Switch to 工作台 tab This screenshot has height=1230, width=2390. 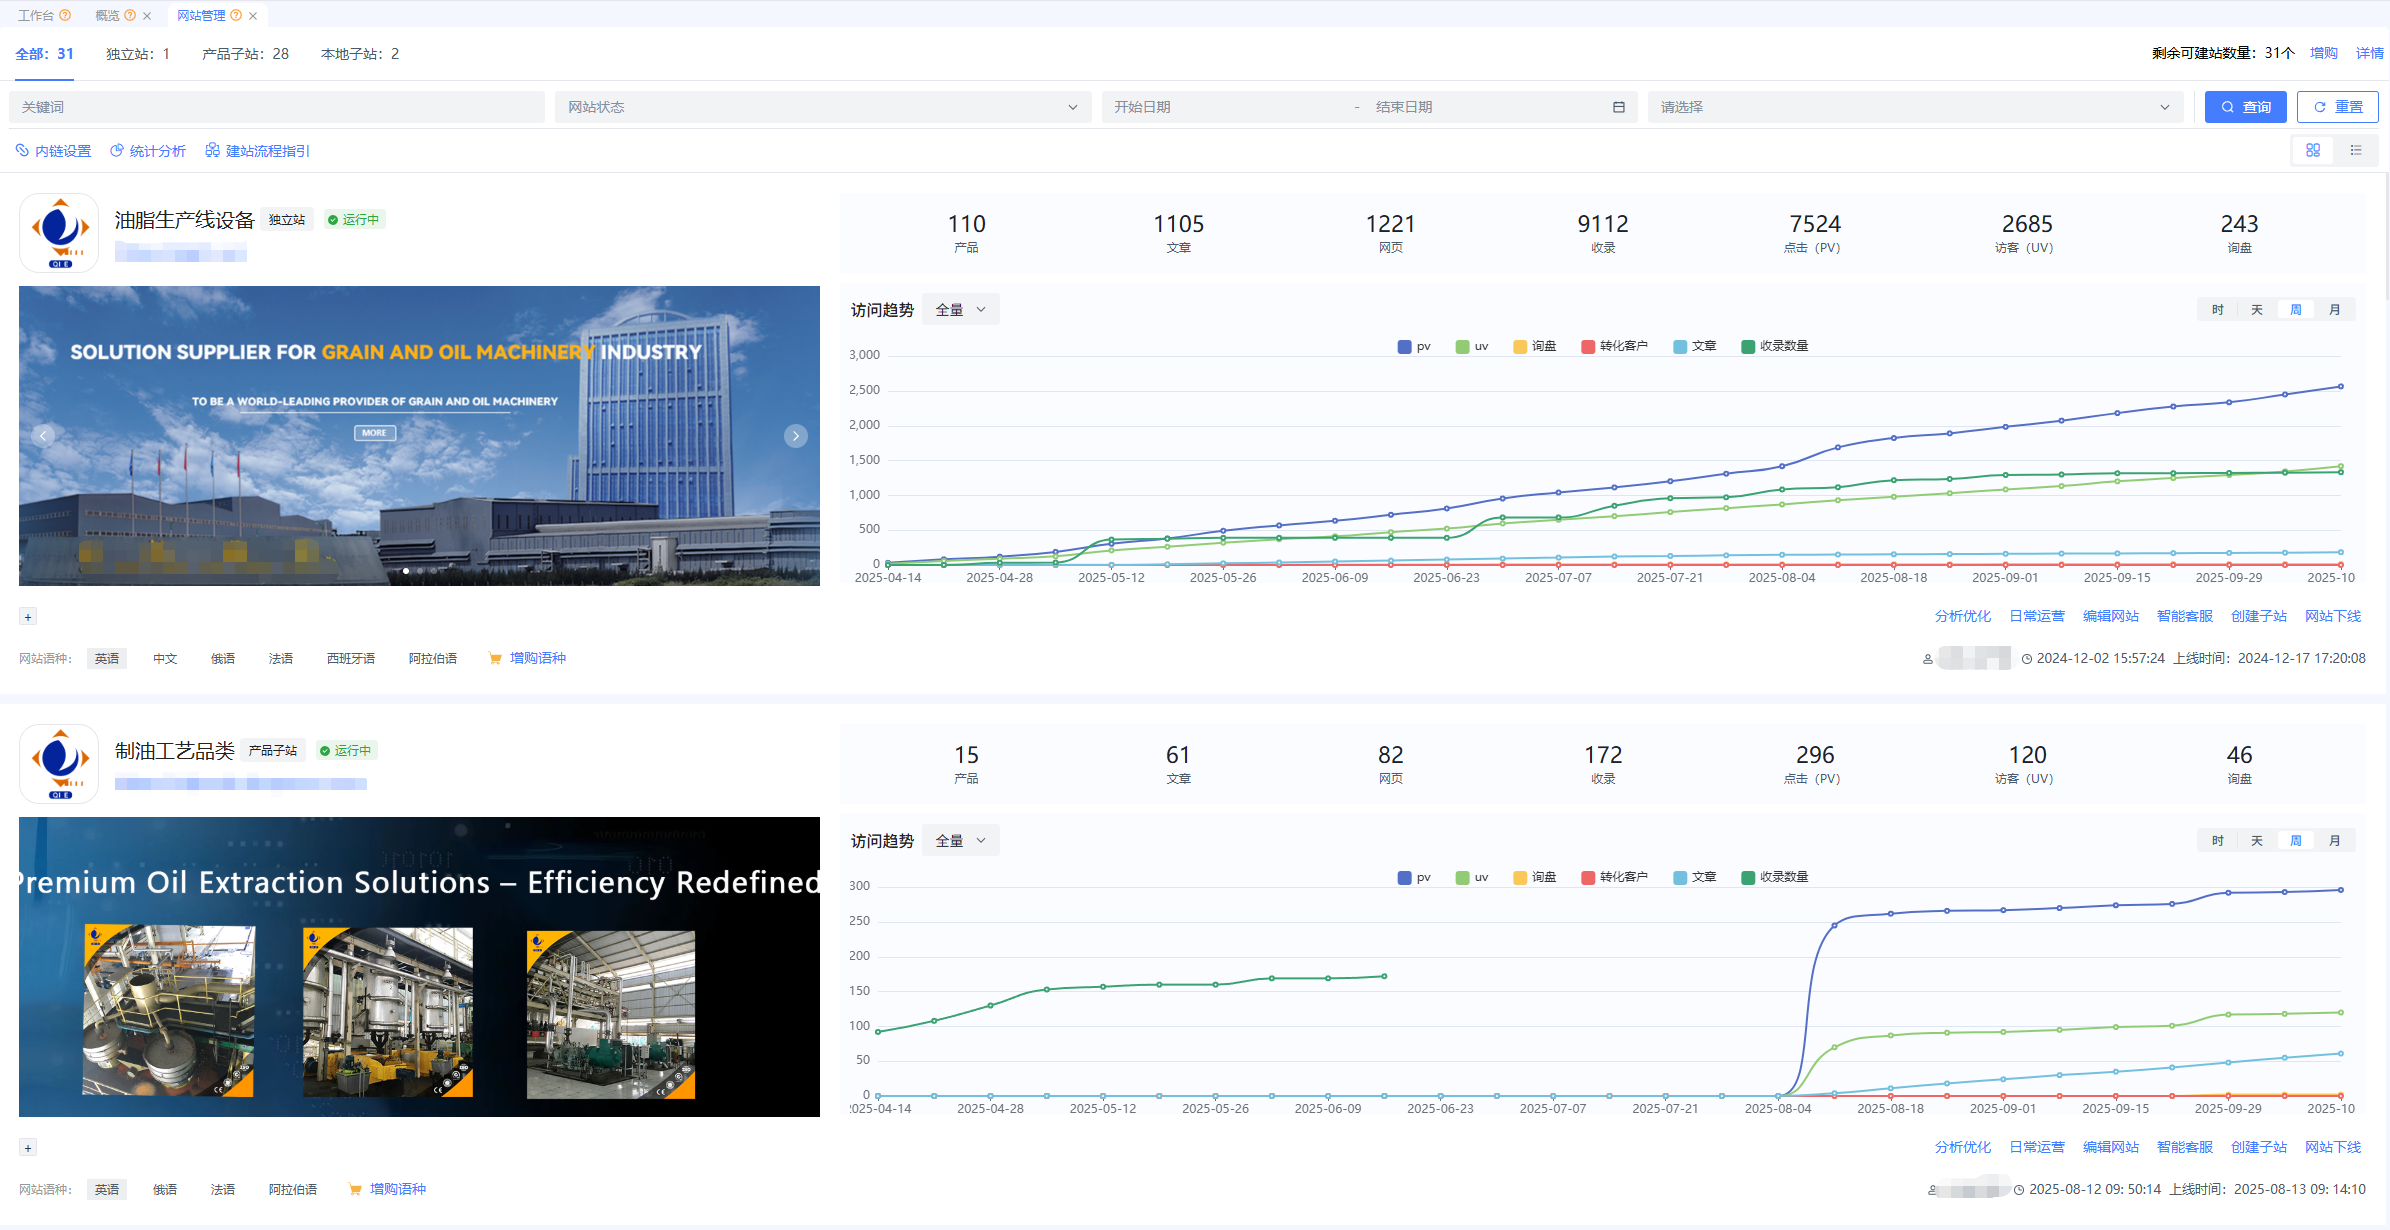(x=35, y=15)
